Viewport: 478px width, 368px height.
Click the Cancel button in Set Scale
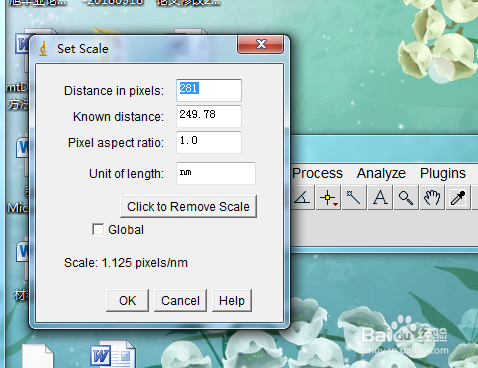pos(180,301)
